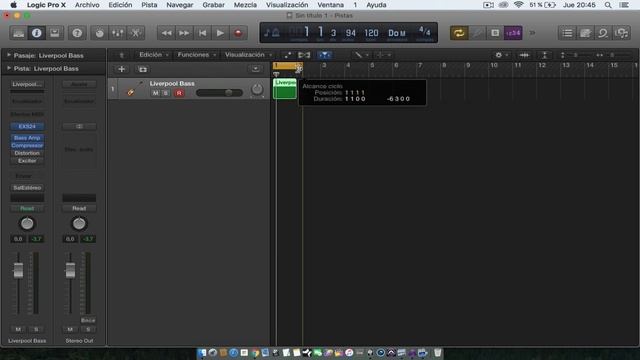This screenshot has width=640, height=360.
Task: Mute the Liverpool Bass track
Action: [156, 93]
